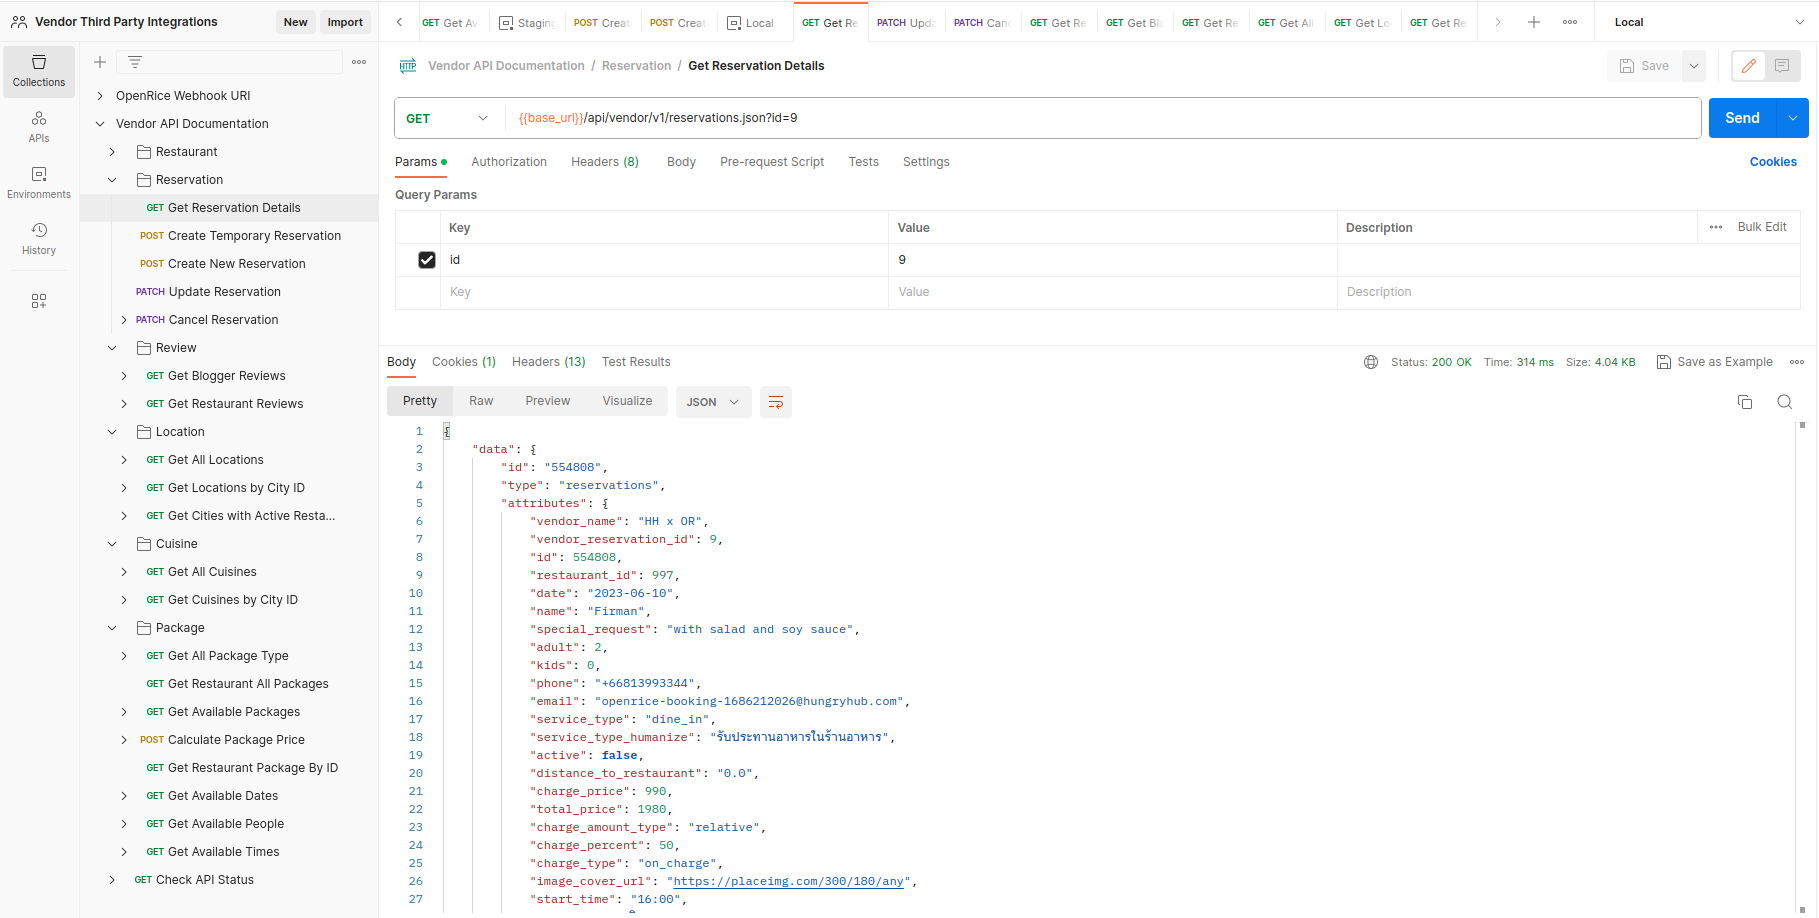Open the APIs sidebar section
This screenshot has height=918, width=1819.
pos(39,127)
